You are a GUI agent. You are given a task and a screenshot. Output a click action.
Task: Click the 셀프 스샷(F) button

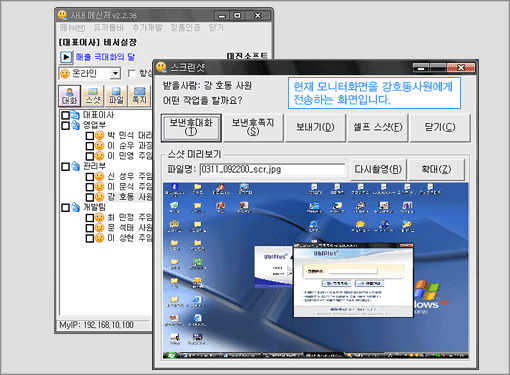click(x=378, y=128)
